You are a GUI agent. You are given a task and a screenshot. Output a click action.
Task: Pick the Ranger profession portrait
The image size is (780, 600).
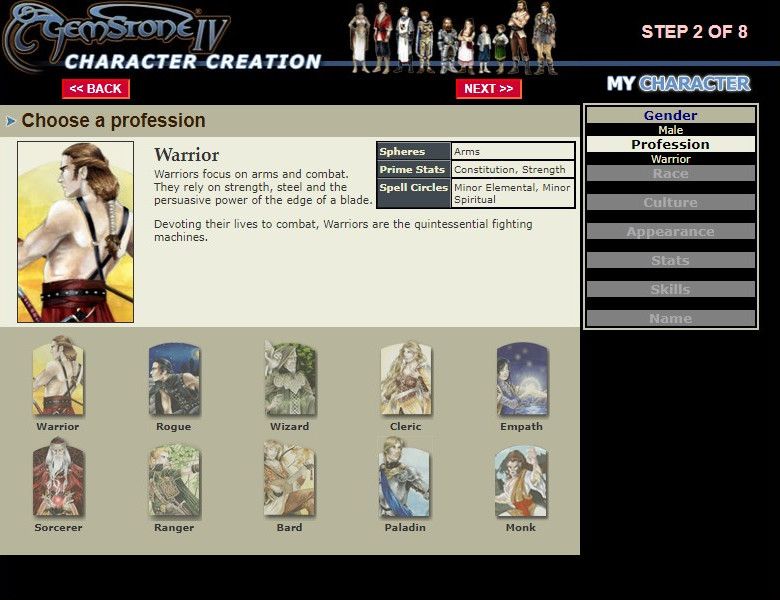click(174, 478)
